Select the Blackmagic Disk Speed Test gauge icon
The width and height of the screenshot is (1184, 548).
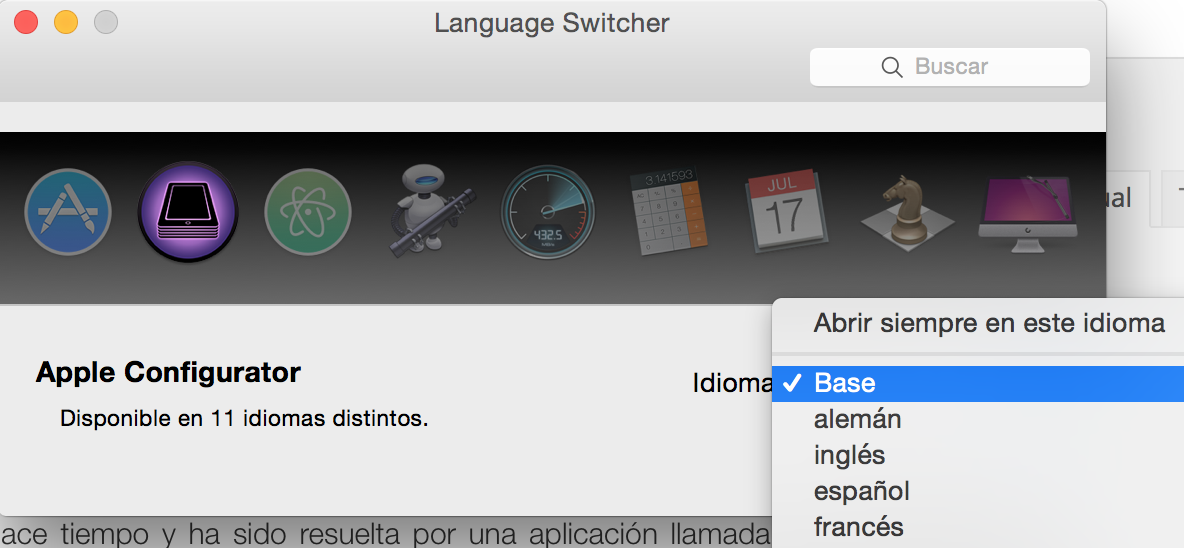(548, 211)
